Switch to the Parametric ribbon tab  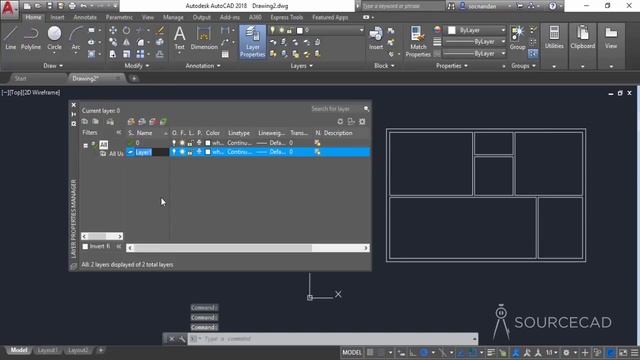(119, 18)
